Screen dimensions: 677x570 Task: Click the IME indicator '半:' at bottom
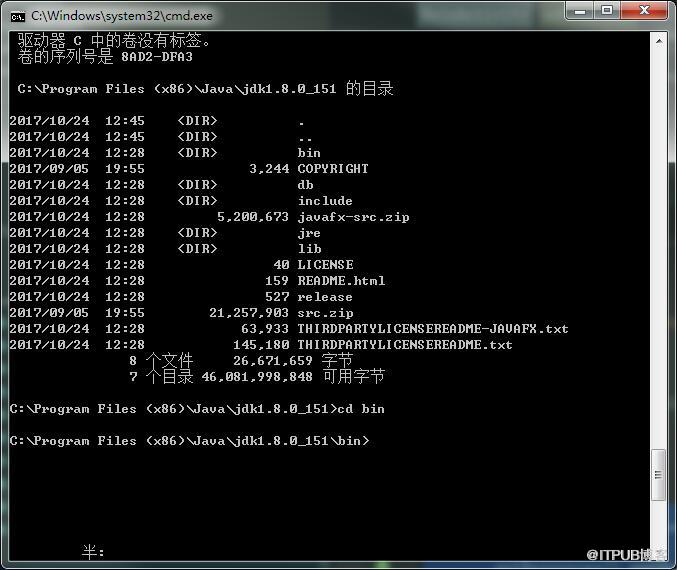[x=93, y=552]
